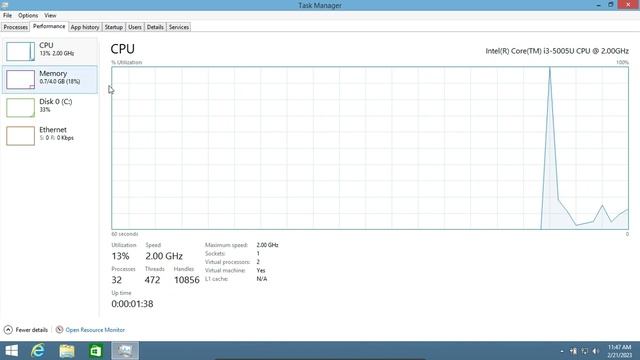Select the CPU graph thumbnail in sidebar
The image size is (640, 360).
tap(20, 51)
